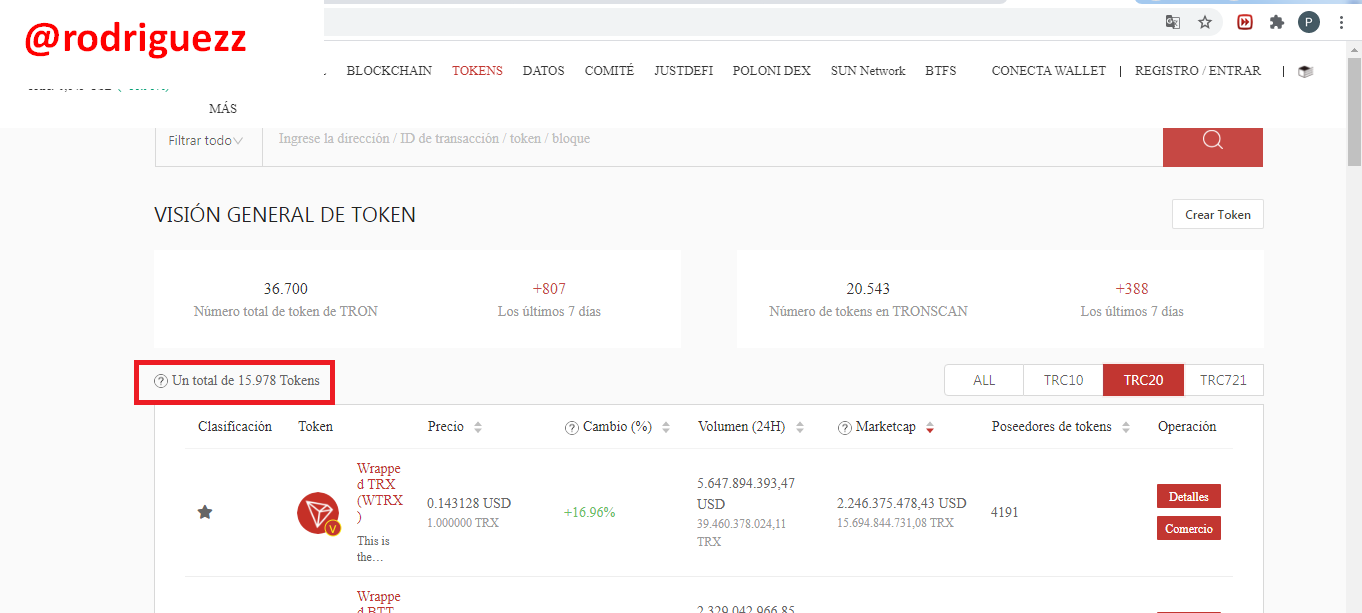This screenshot has width=1362, height=613.
Task: Open BLOCKCHAIN menu
Action: coord(389,71)
